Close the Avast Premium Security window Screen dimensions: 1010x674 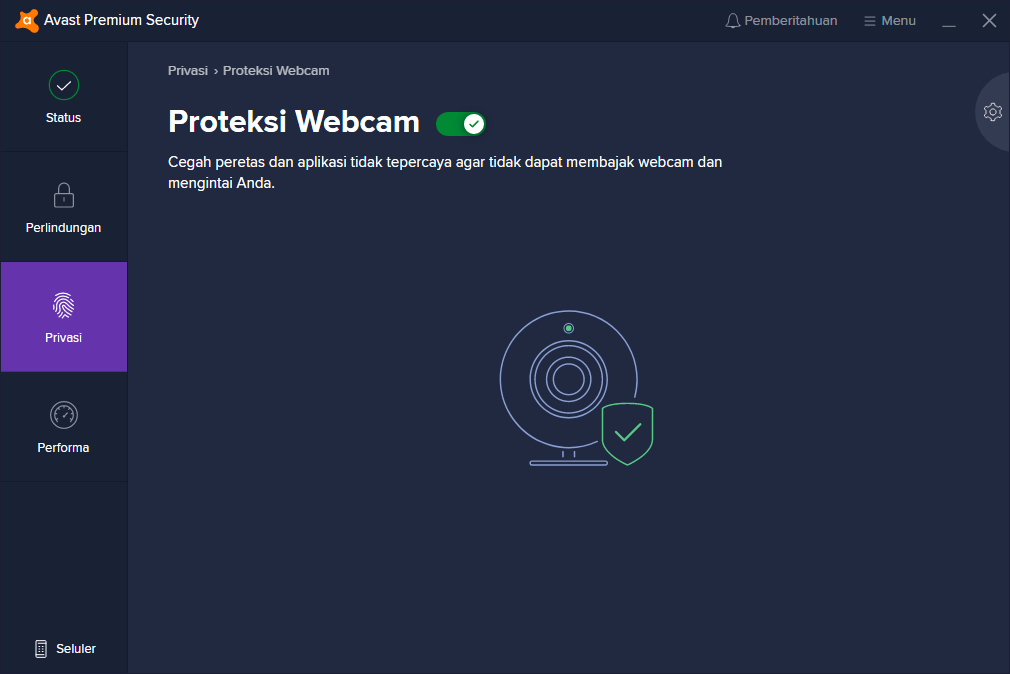pos(989,21)
